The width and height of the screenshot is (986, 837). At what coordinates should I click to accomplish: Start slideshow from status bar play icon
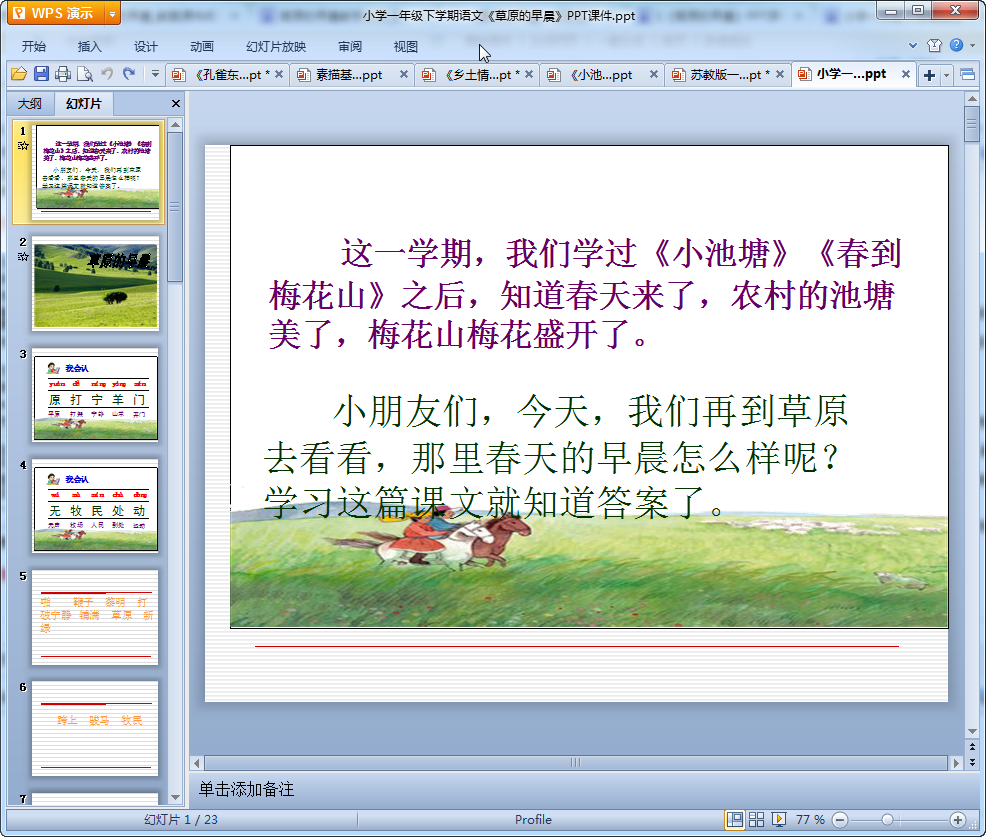point(778,819)
